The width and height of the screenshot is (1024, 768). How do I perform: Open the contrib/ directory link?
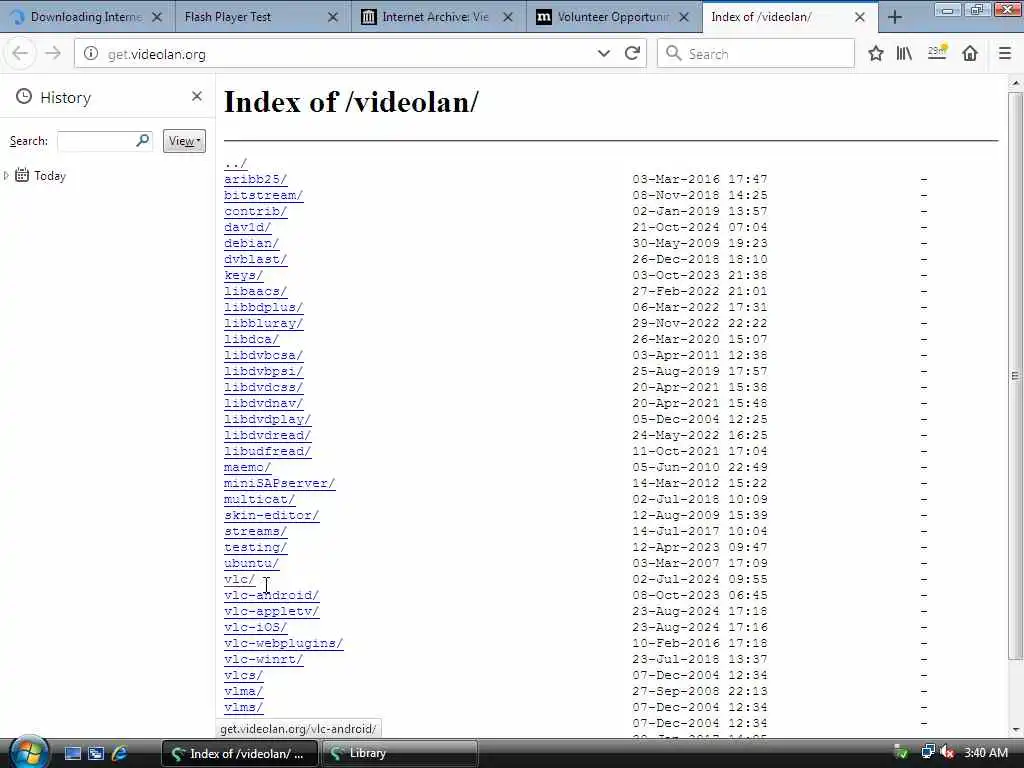tap(255, 212)
